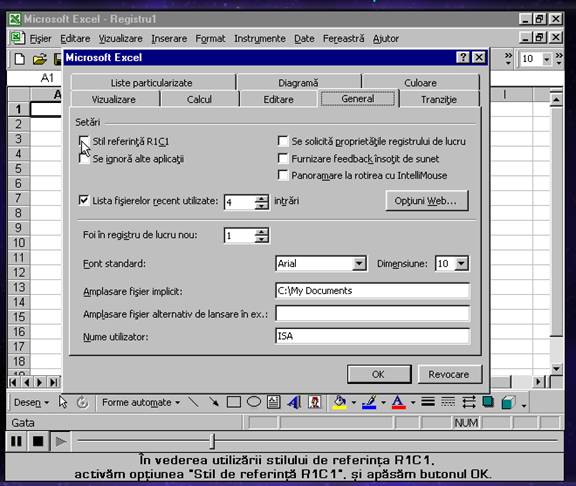Click the Line Color brush icon
The height and width of the screenshot is (486, 576).
tap(369, 402)
